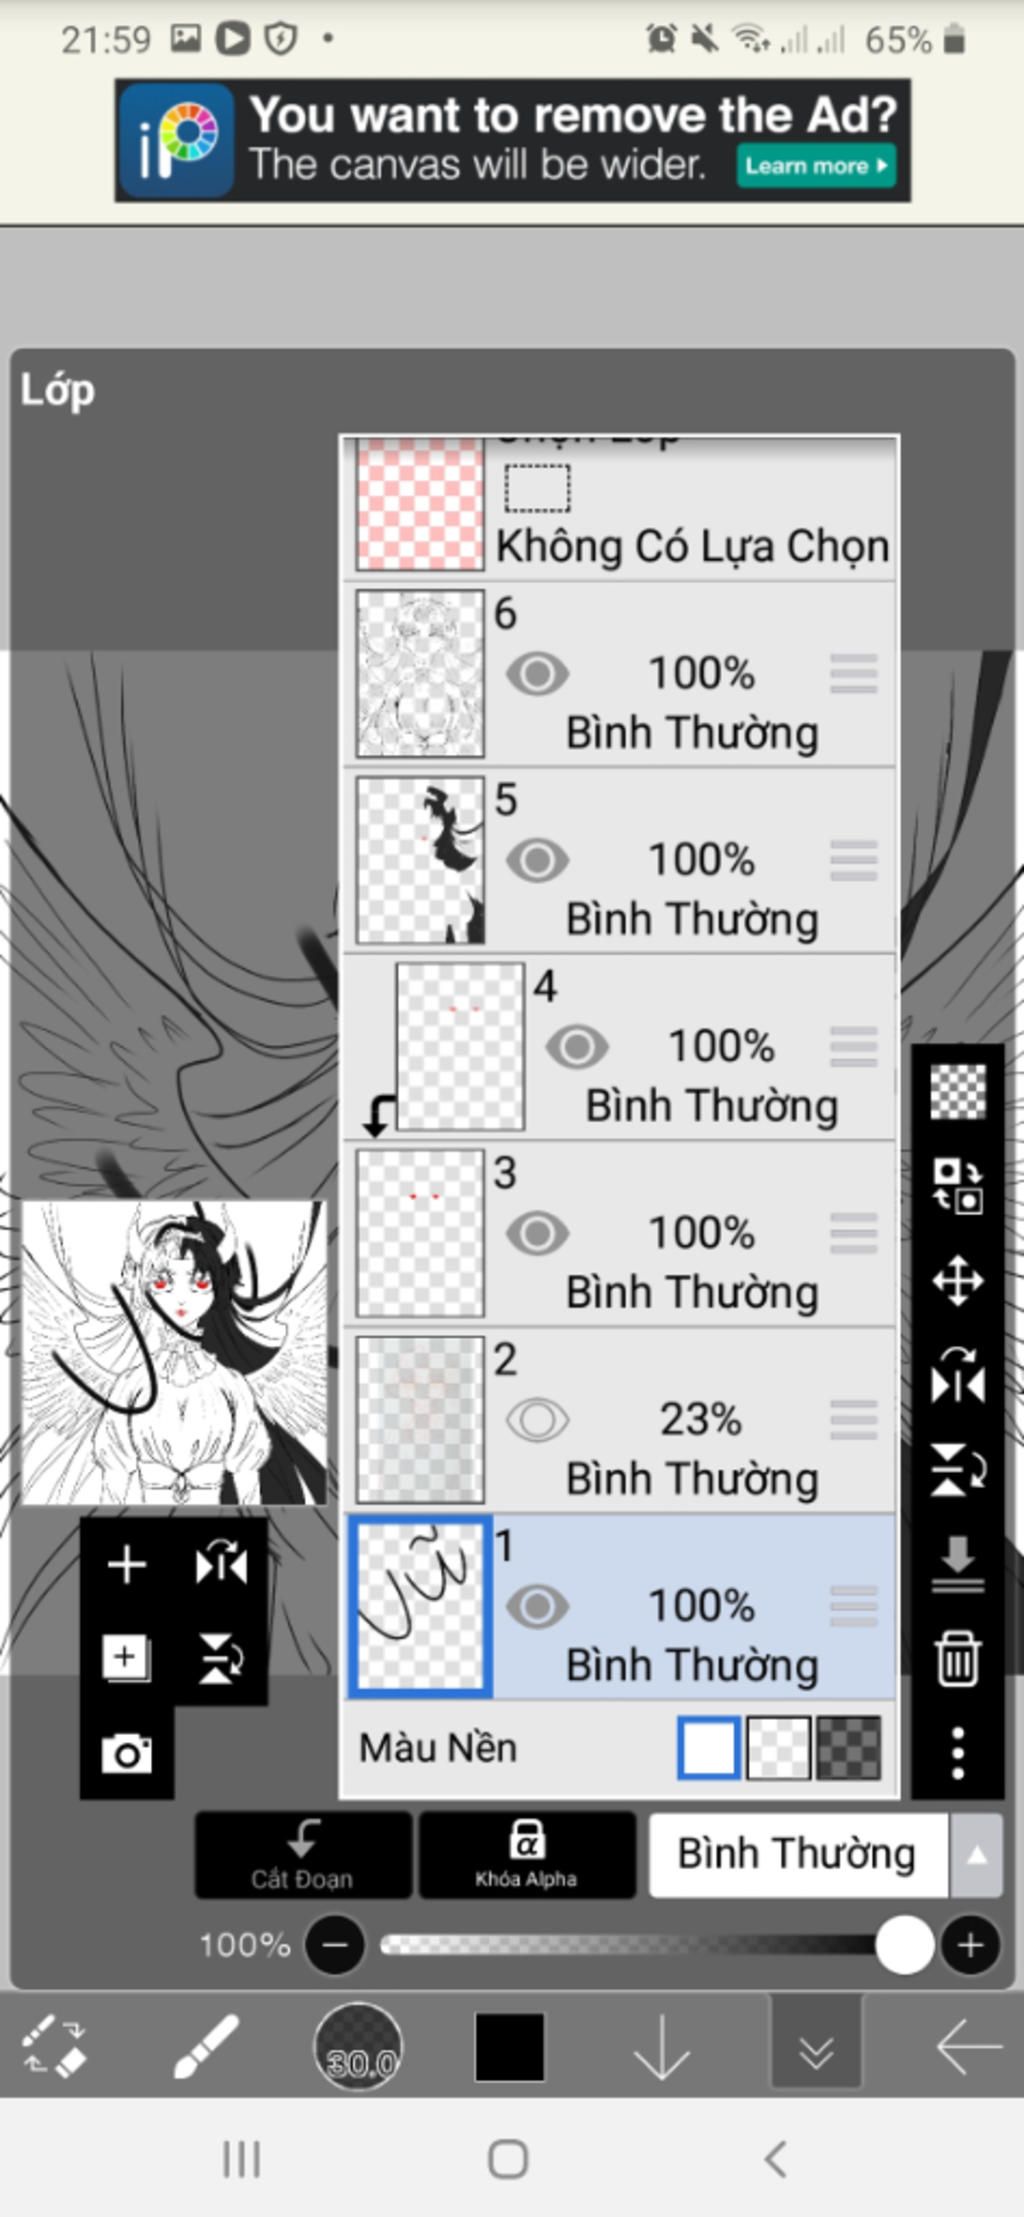1024x2217 pixels.
Task: Merge layer down with download arrow icon
Action: 957,1564
